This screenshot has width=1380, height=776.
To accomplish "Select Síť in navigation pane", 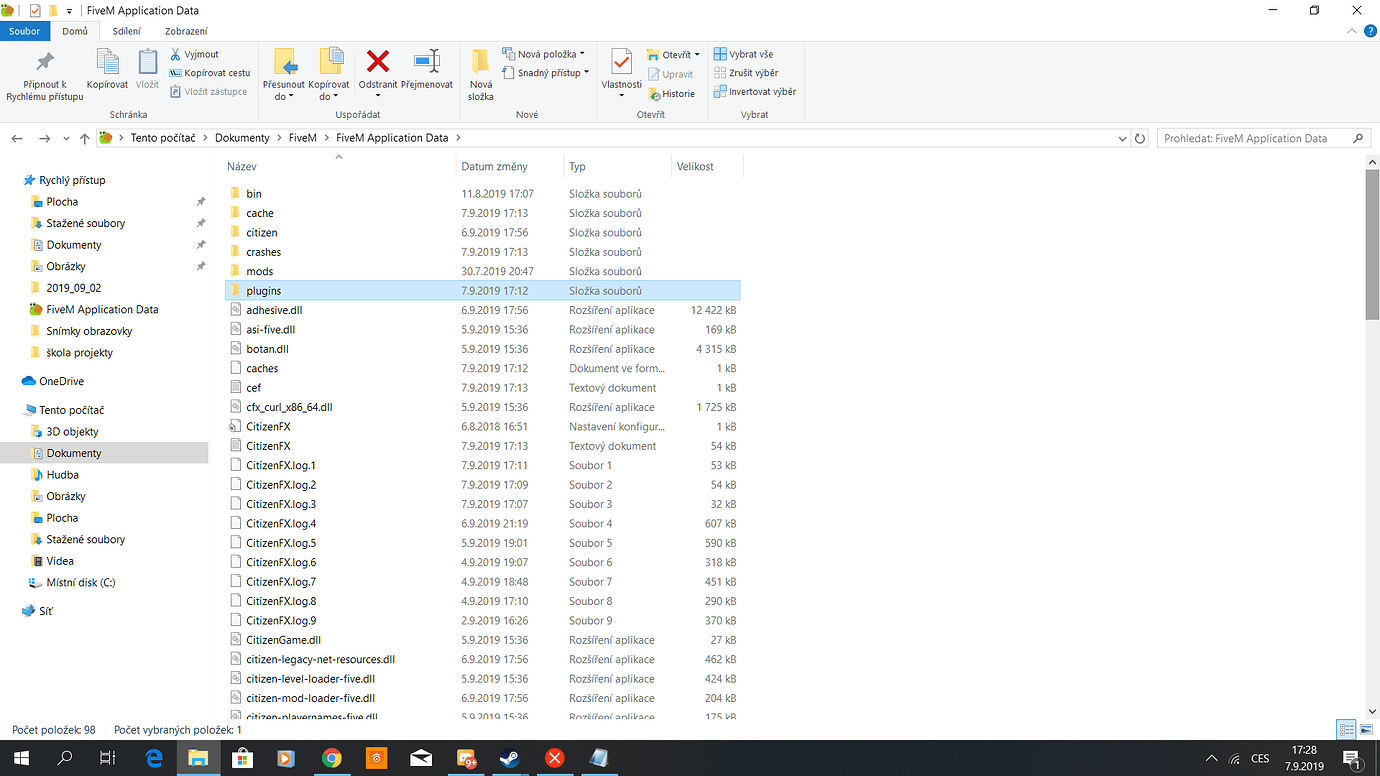I will (x=46, y=611).
